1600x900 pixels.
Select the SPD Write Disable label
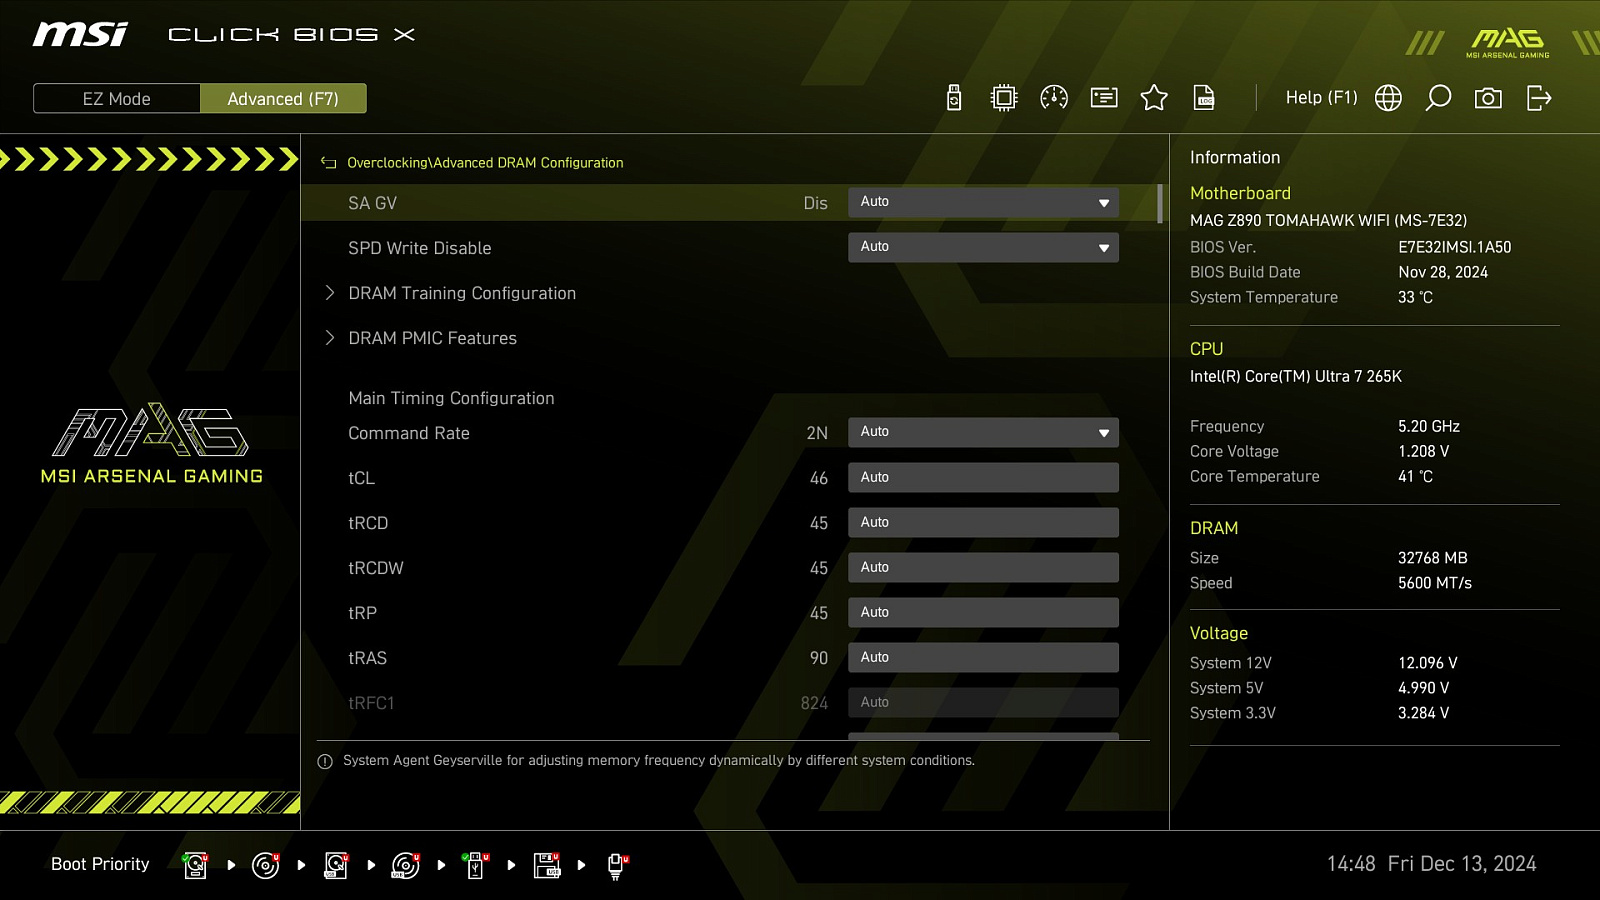(x=419, y=248)
